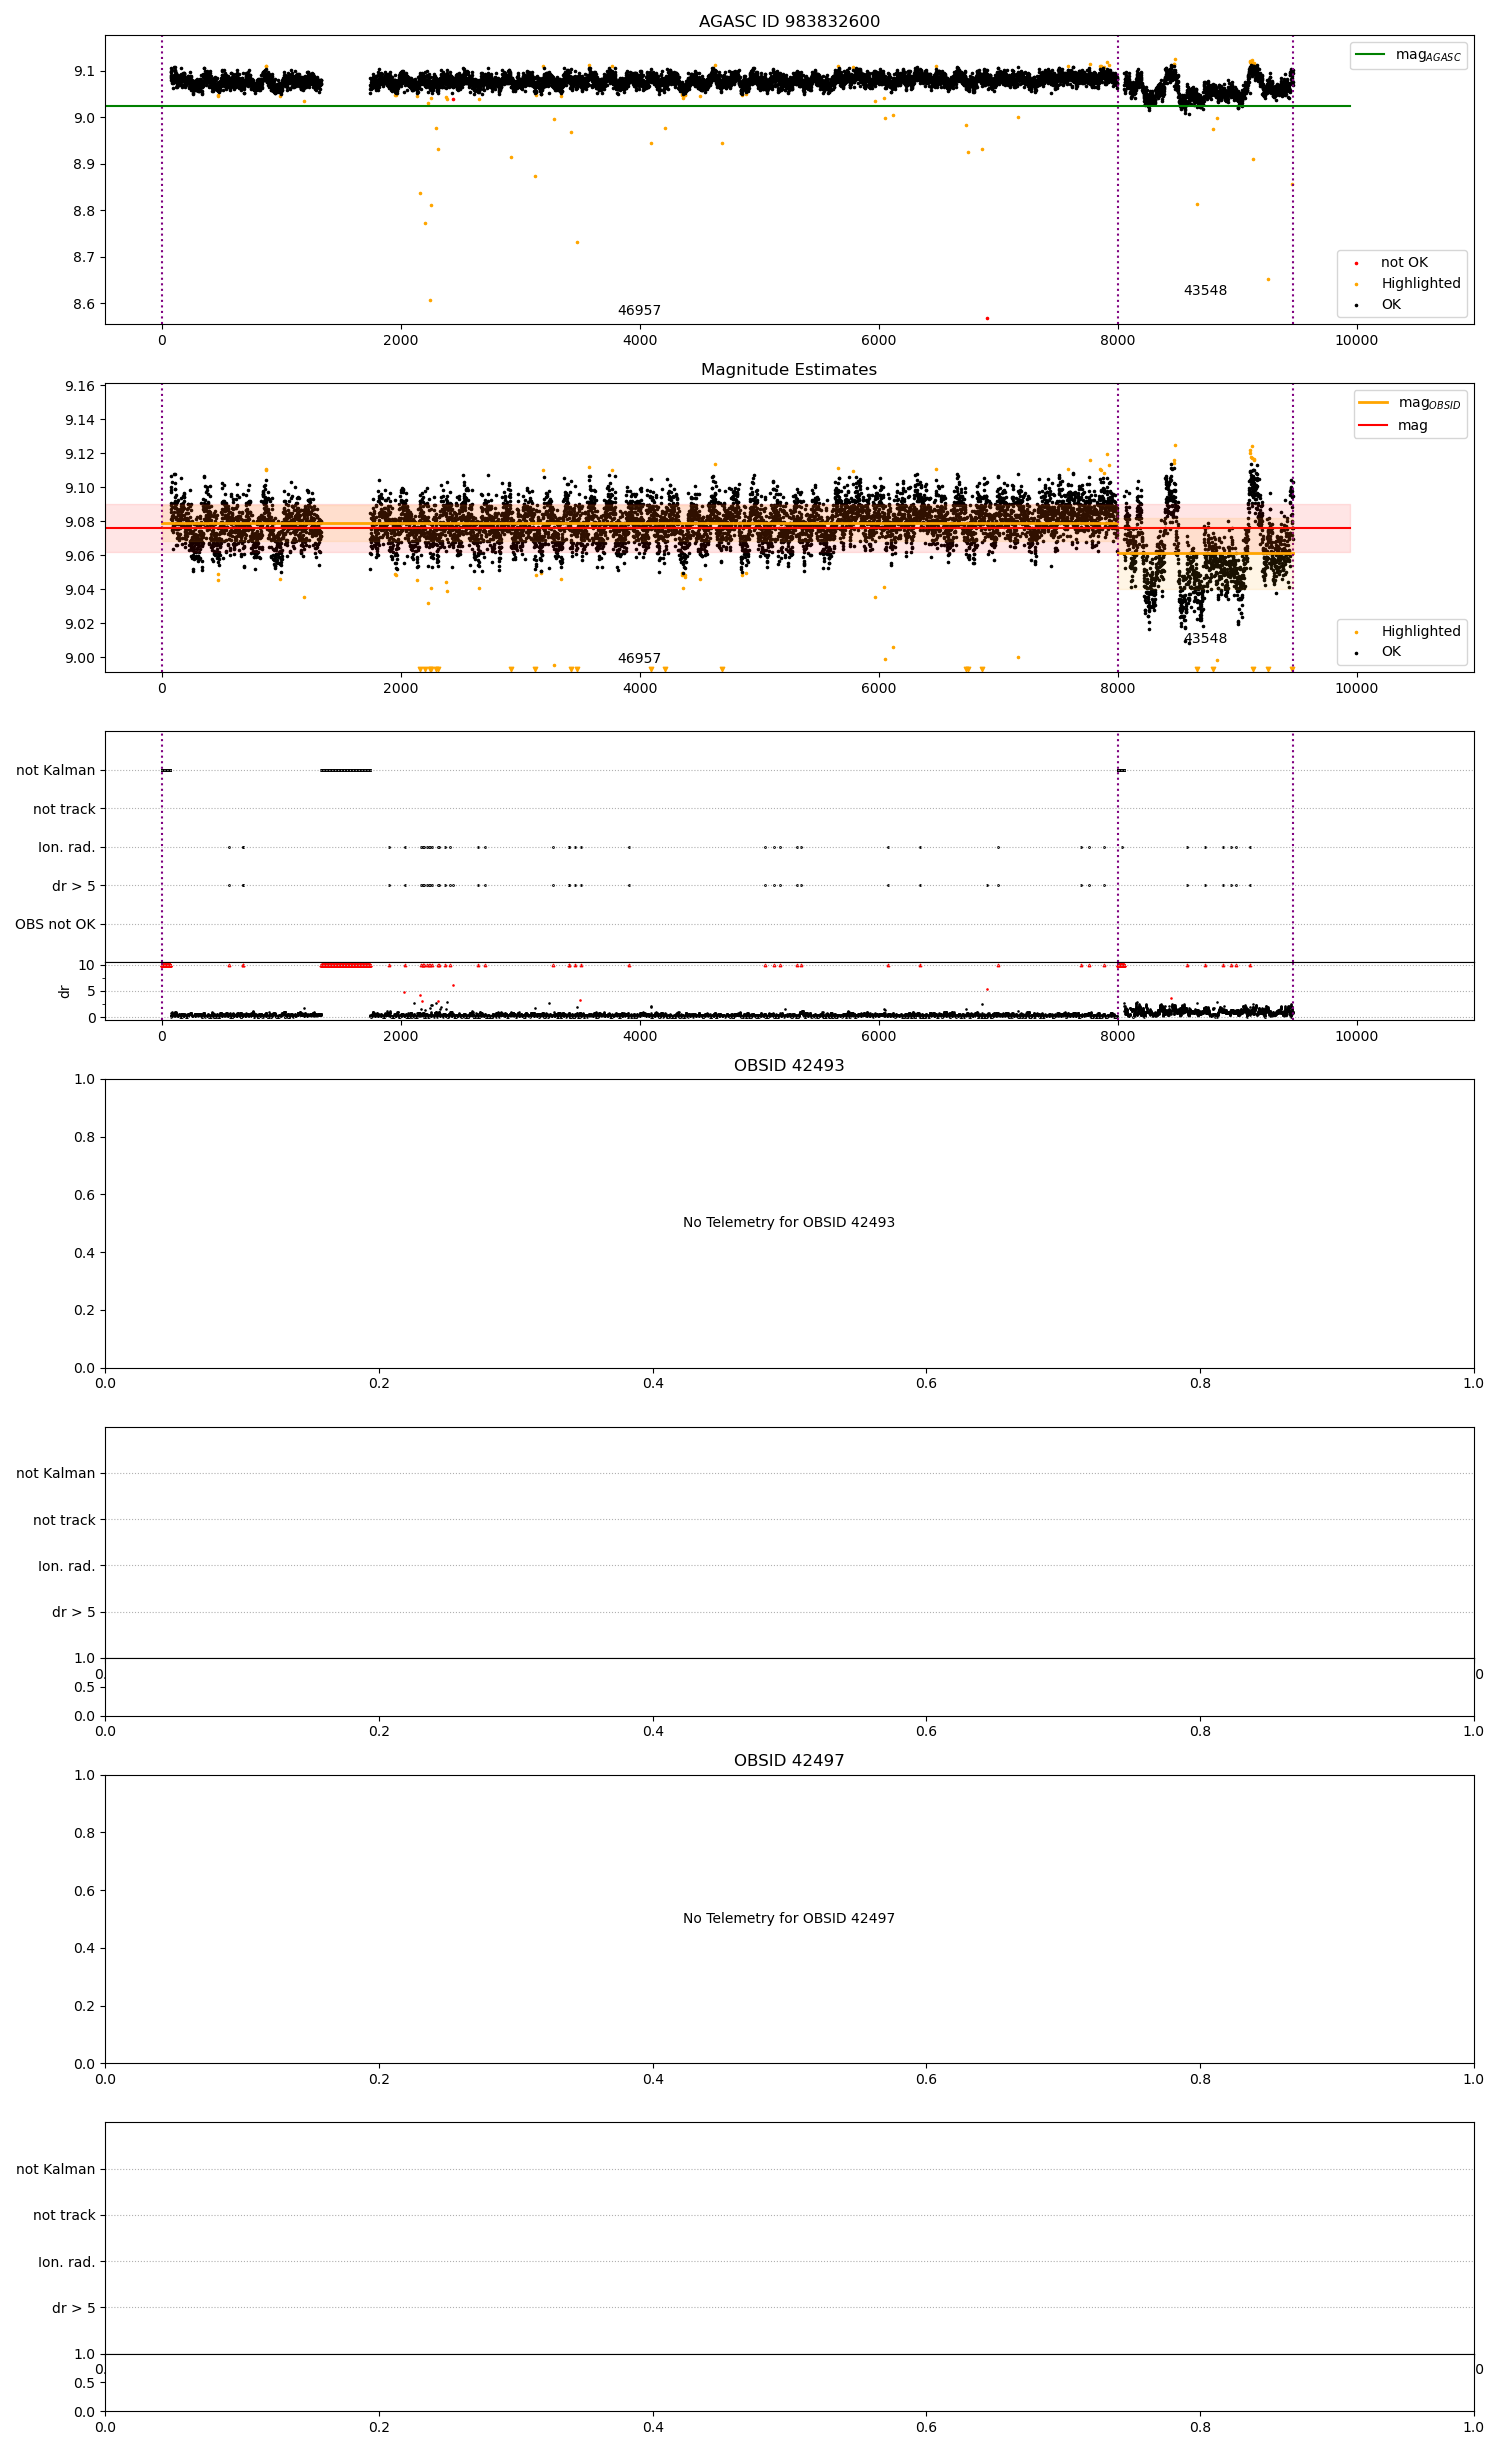Image resolution: width=1500 pixels, height=2450 pixels.
Task: Click 'dr > 5' label below OBSID 42497 panel
Action: 74,2308
